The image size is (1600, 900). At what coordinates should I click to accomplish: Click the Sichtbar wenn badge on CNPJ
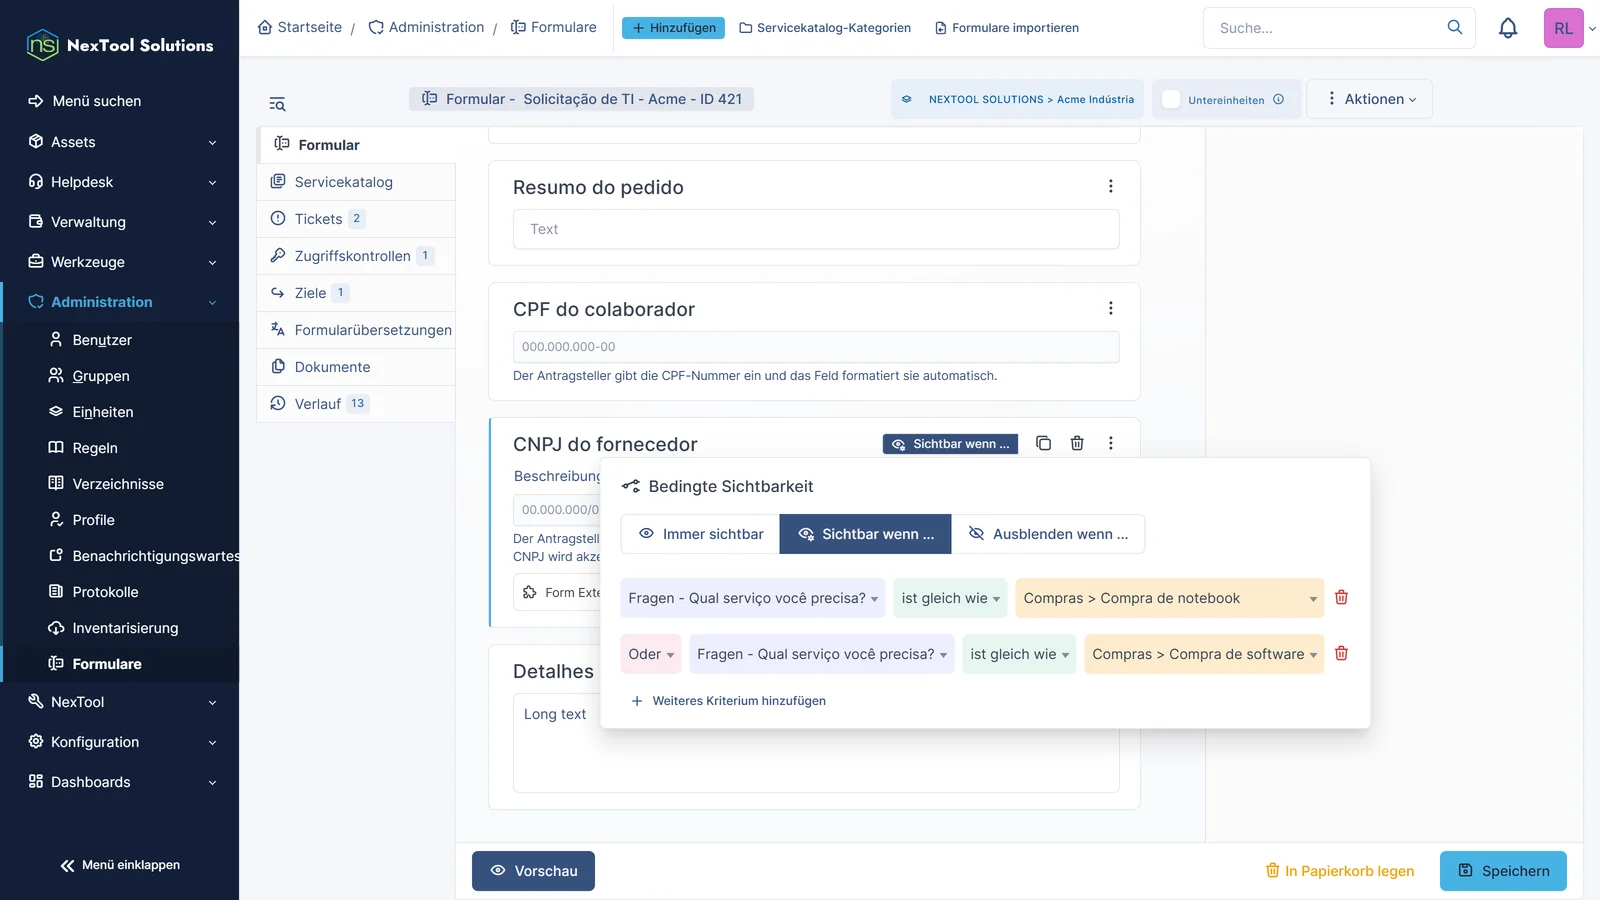tap(950, 444)
